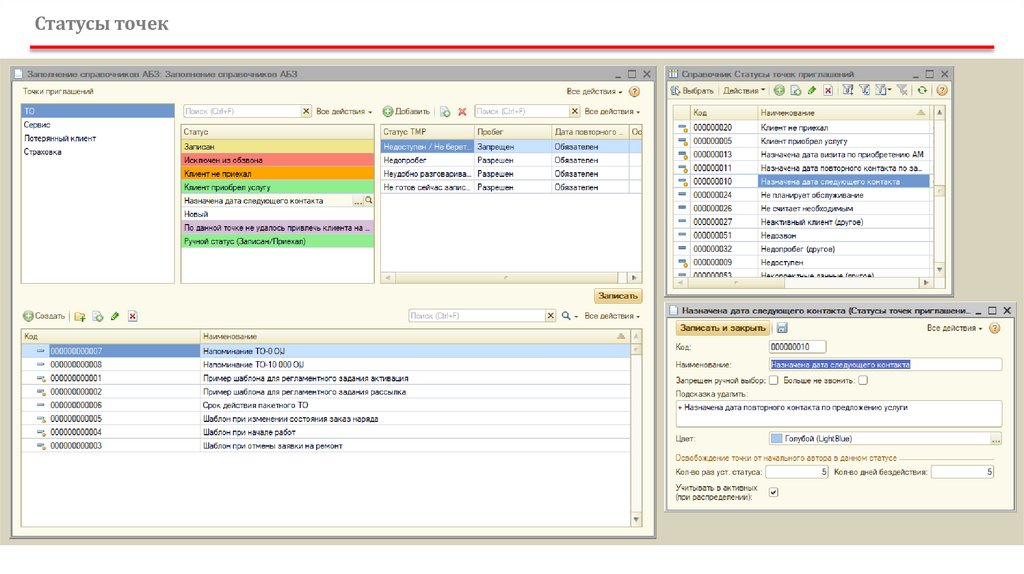Viewport: 1024px width, 574px height.
Task: Select the Сервис item in Точки приглашений
Action: tap(36, 125)
